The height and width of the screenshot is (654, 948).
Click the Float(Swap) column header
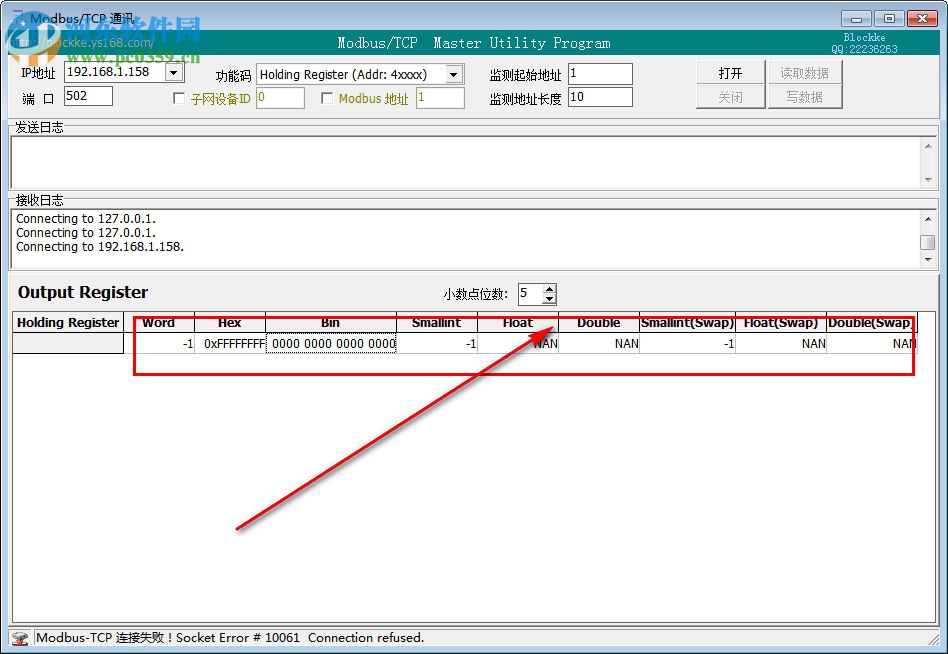pyautogui.click(x=781, y=323)
